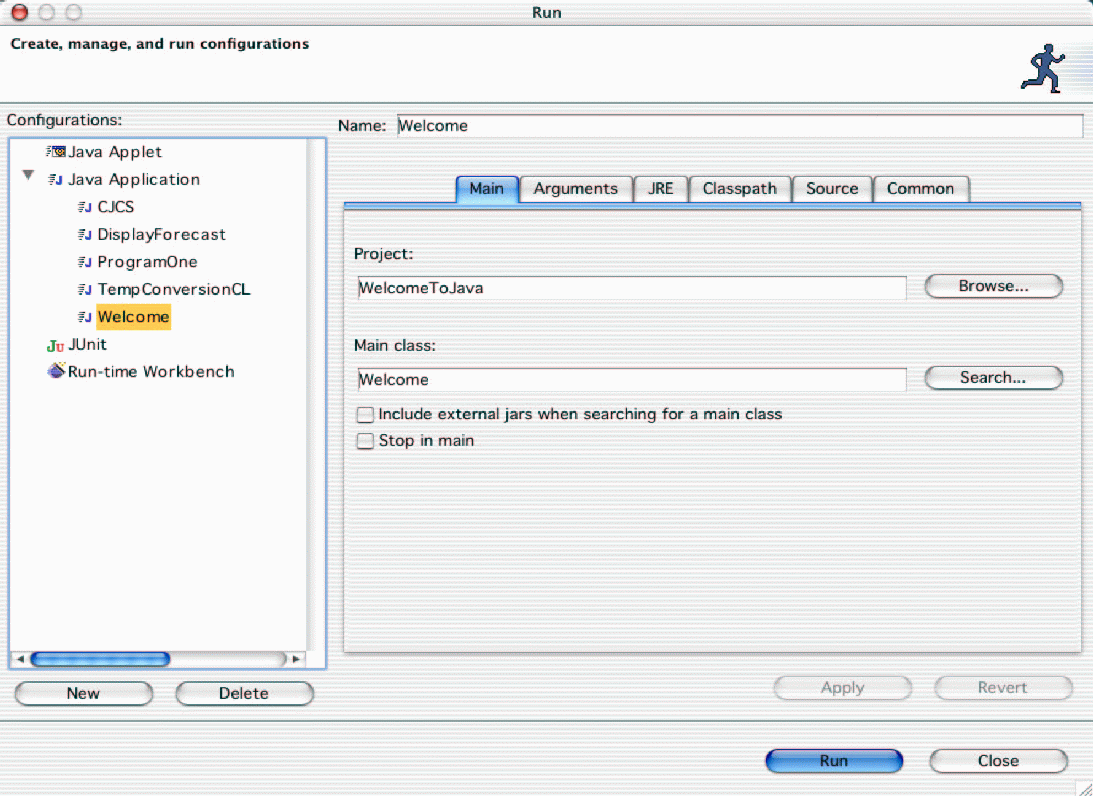1093x796 pixels.
Task: Click the New configuration button
Action: [84, 693]
